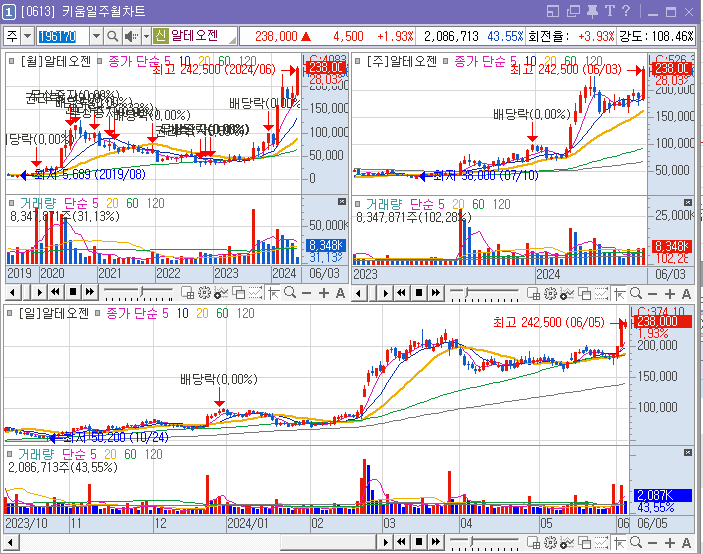Click the 120 moving average label on daily chart
Image resolution: width=703 pixels, height=554 pixels.
tap(245, 313)
